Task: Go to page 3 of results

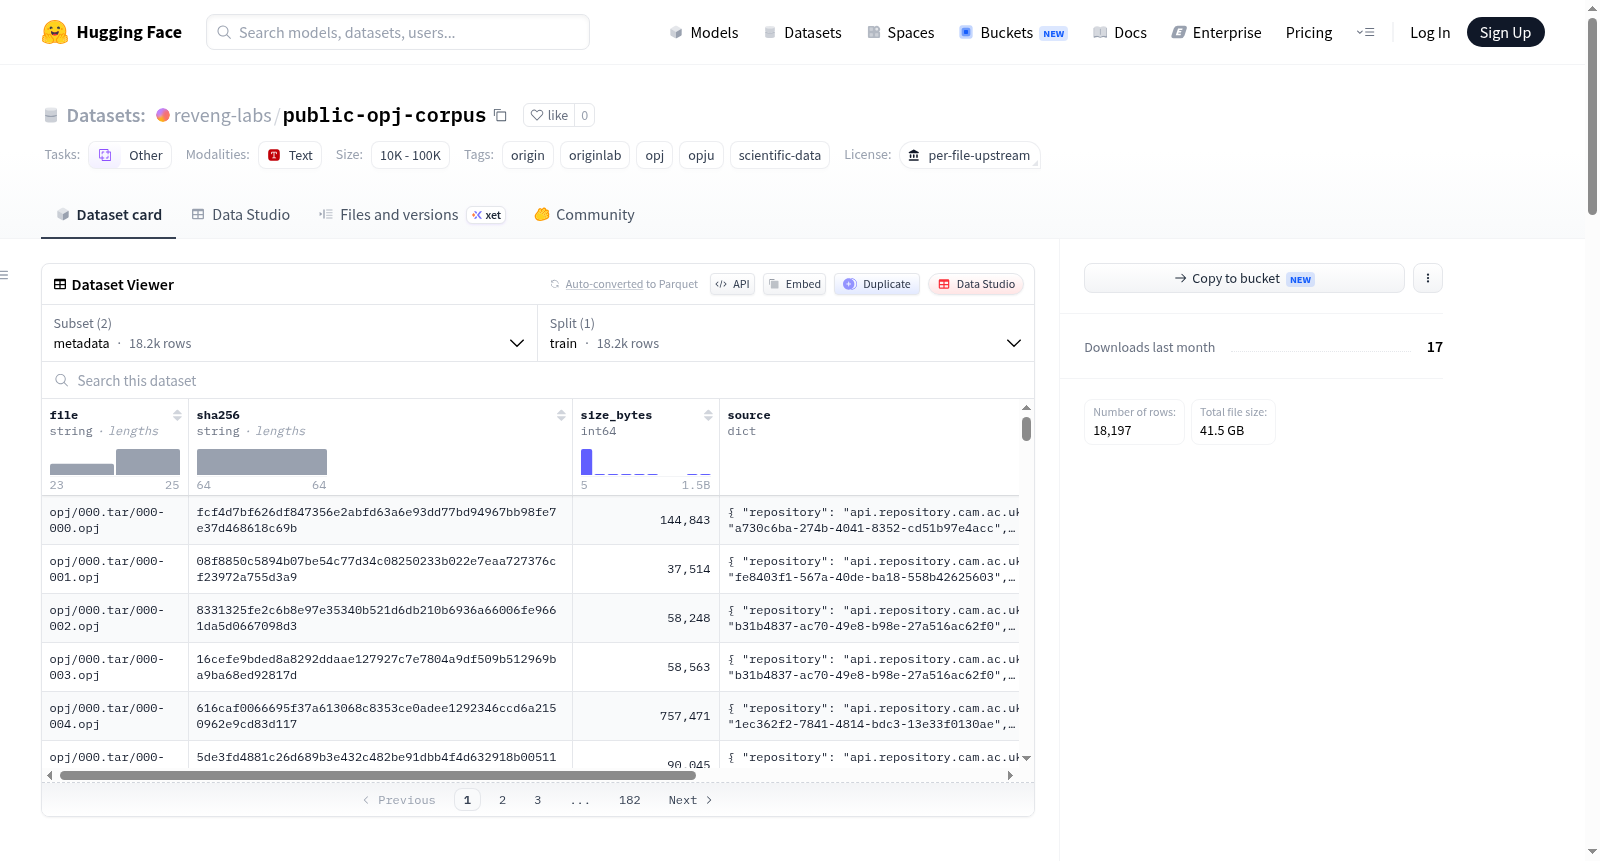Action: 538,800
